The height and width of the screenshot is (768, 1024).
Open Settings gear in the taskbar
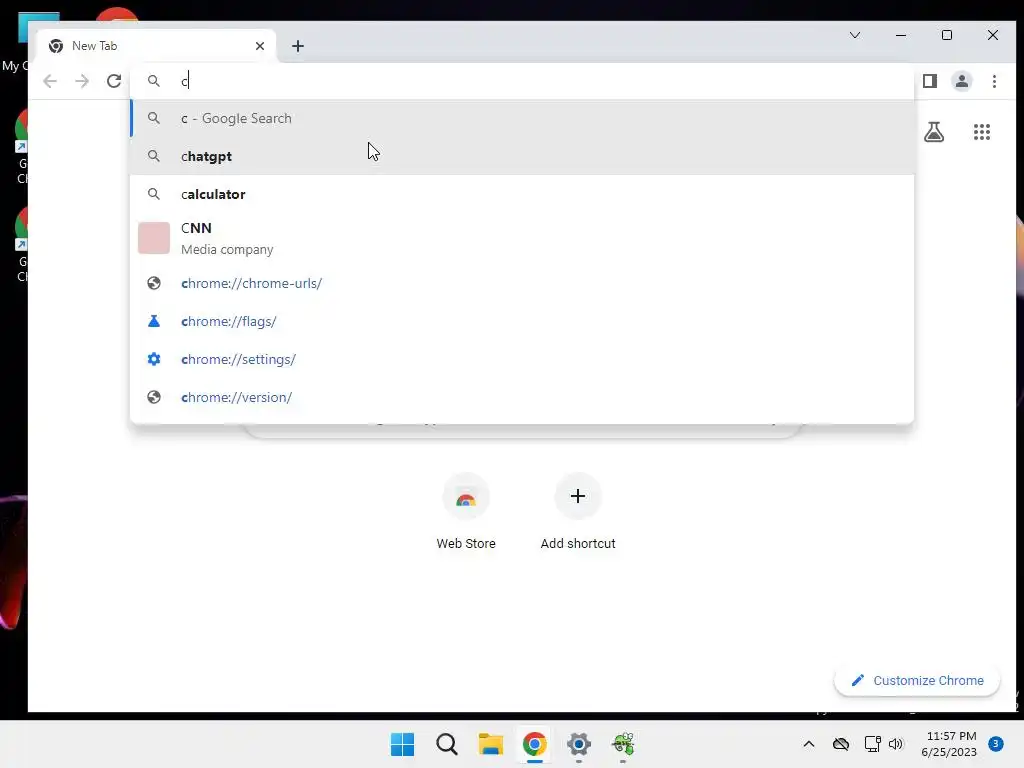point(579,744)
